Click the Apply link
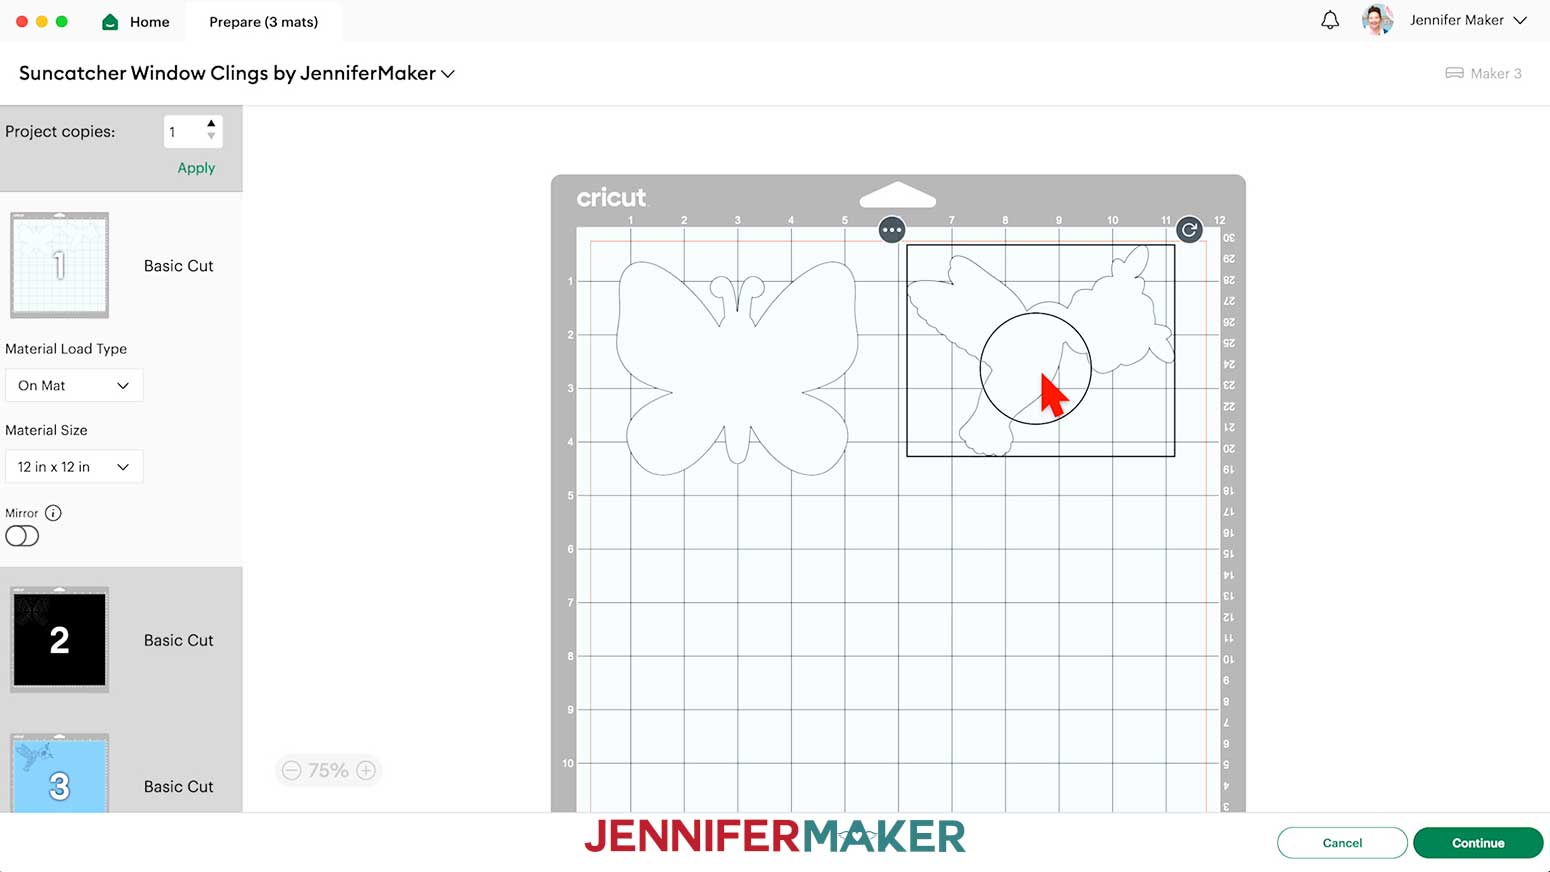 (196, 168)
